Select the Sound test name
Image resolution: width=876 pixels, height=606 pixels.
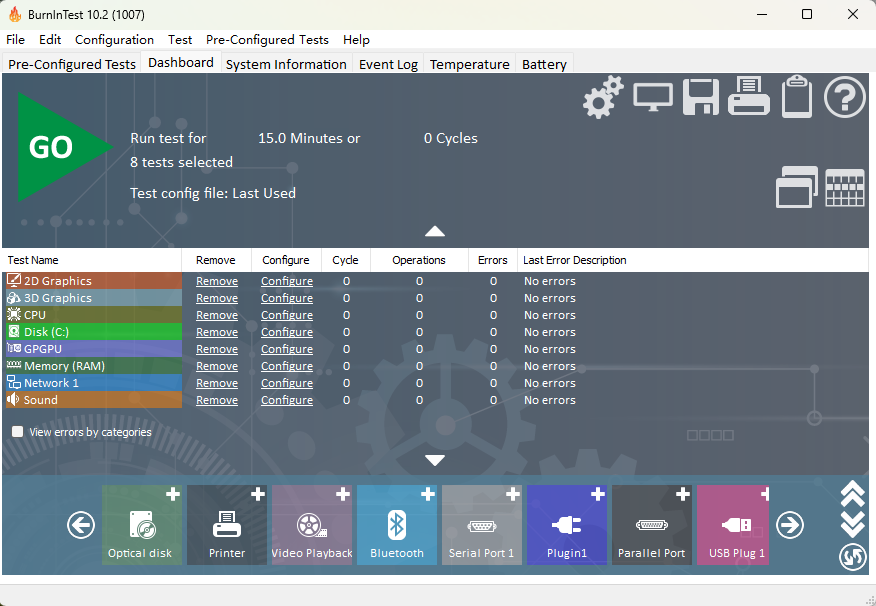pyautogui.click(x=94, y=399)
